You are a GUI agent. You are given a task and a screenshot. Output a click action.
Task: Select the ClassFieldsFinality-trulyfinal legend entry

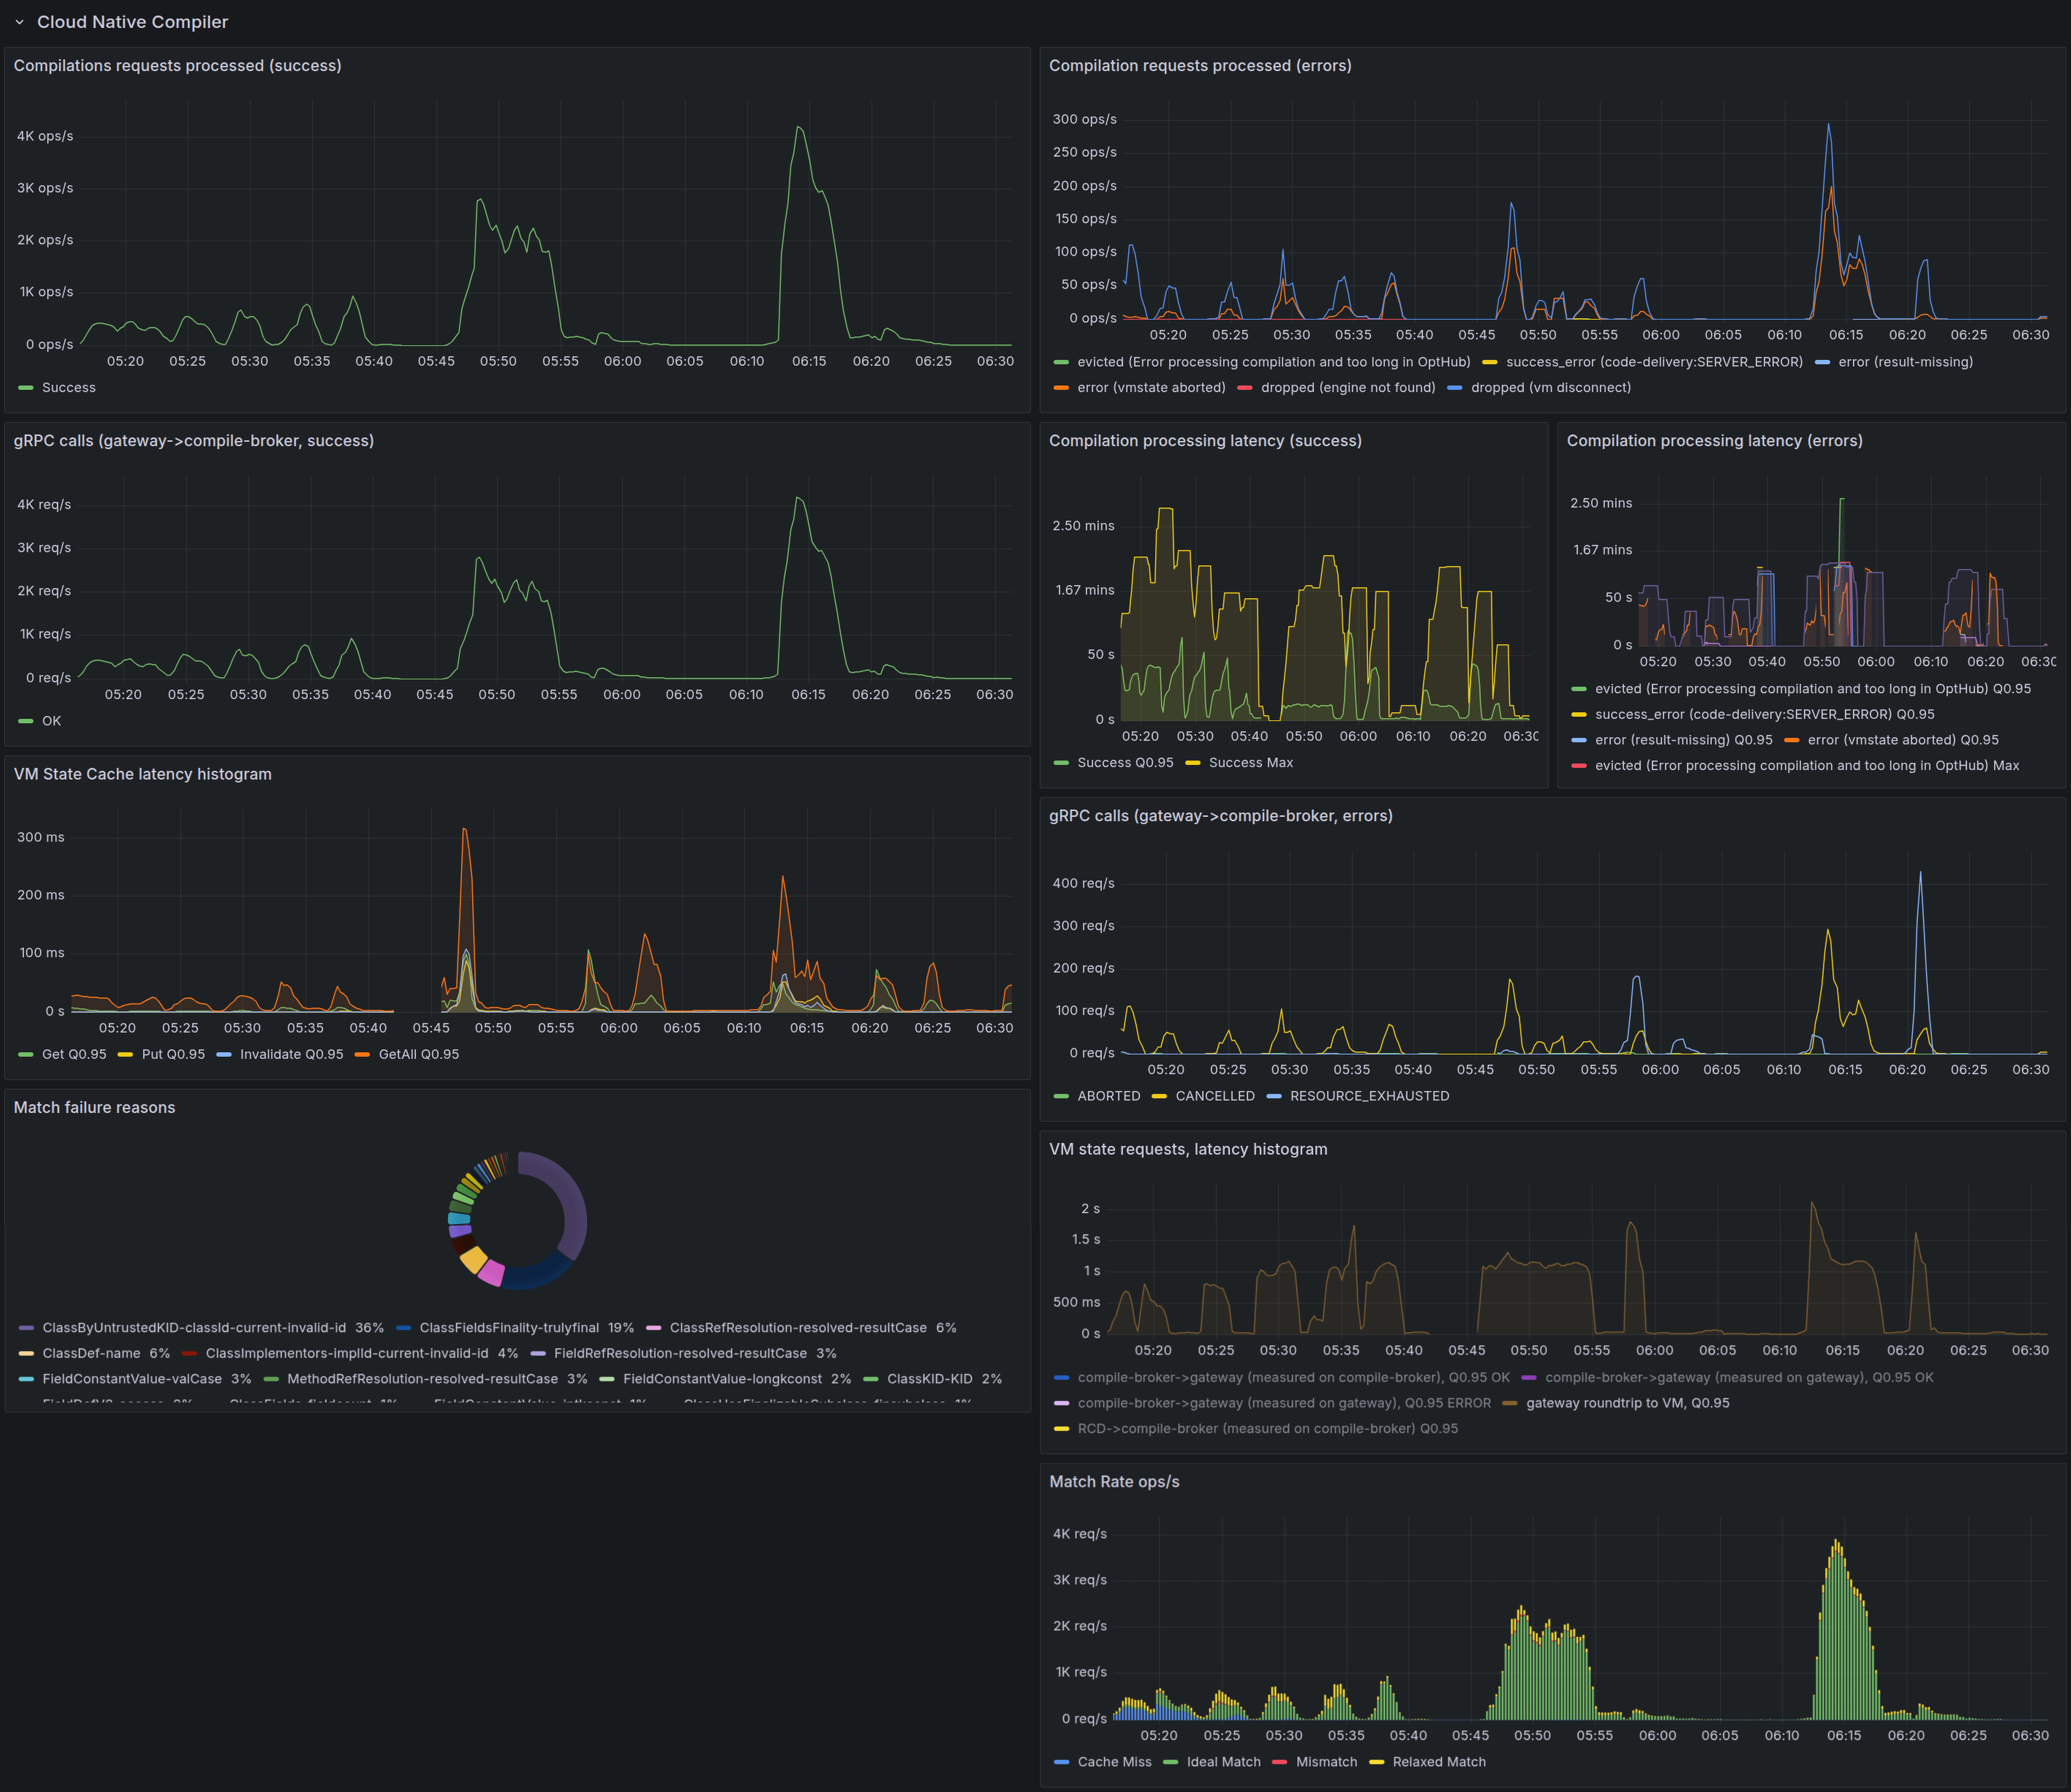510,1327
